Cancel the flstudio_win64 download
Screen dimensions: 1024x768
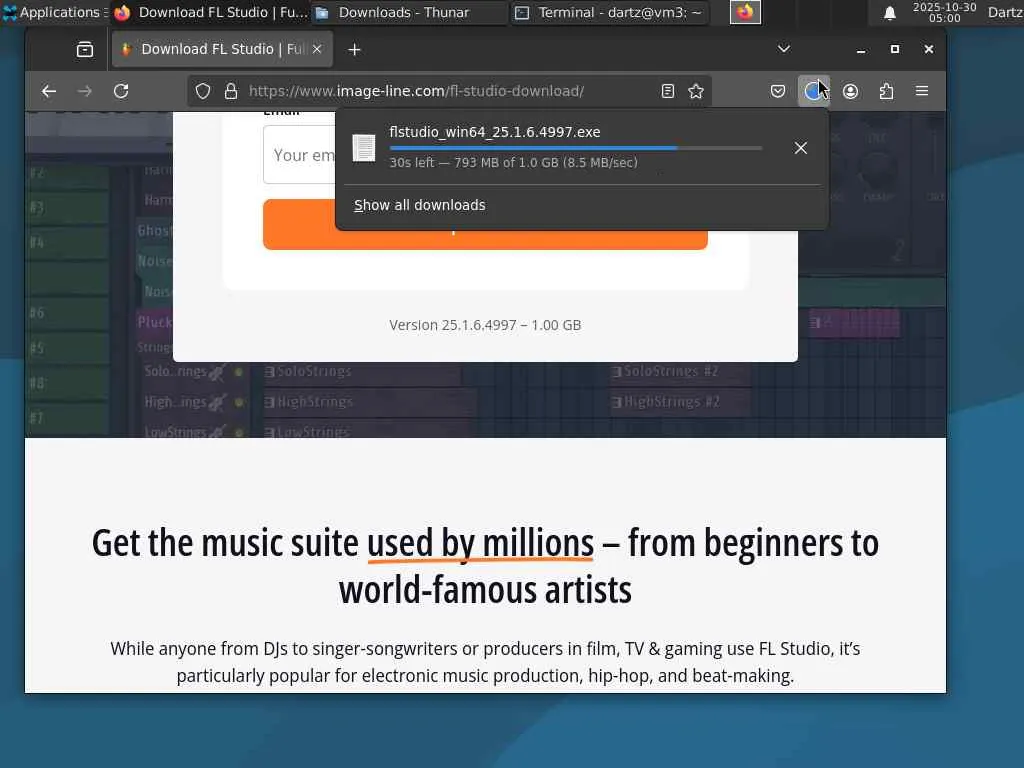(801, 148)
